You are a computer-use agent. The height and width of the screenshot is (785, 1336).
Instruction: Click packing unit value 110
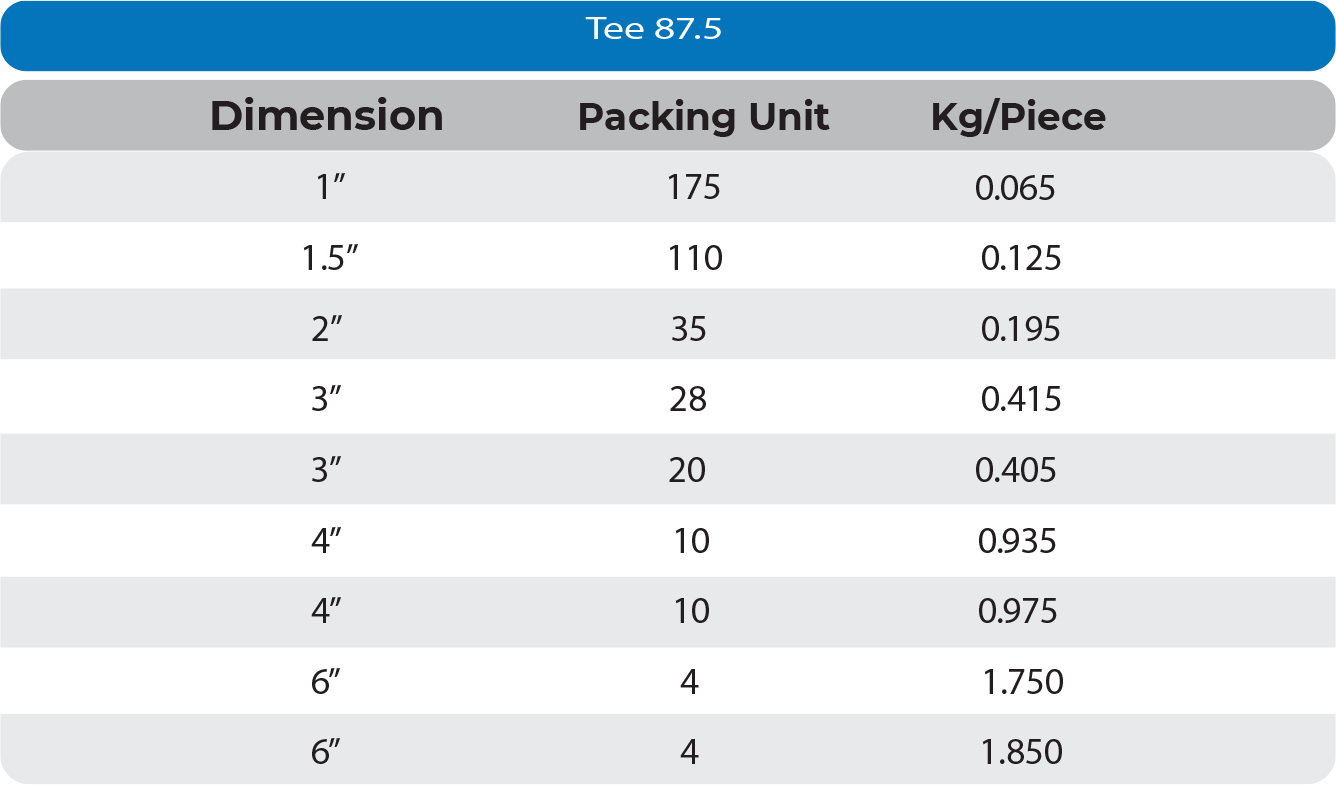pyautogui.click(x=695, y=259)
